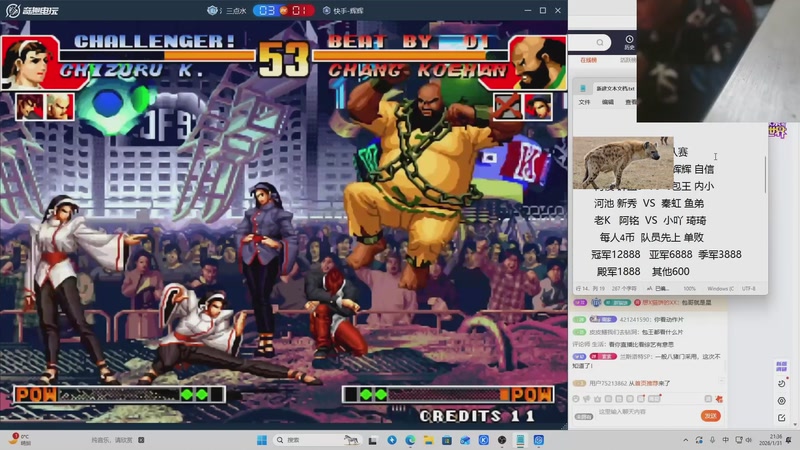The height and width of the screenshot is (450, 800).
Task: Click the 03 : 01 score display in the title bar
Action: (x=283, y=10)
